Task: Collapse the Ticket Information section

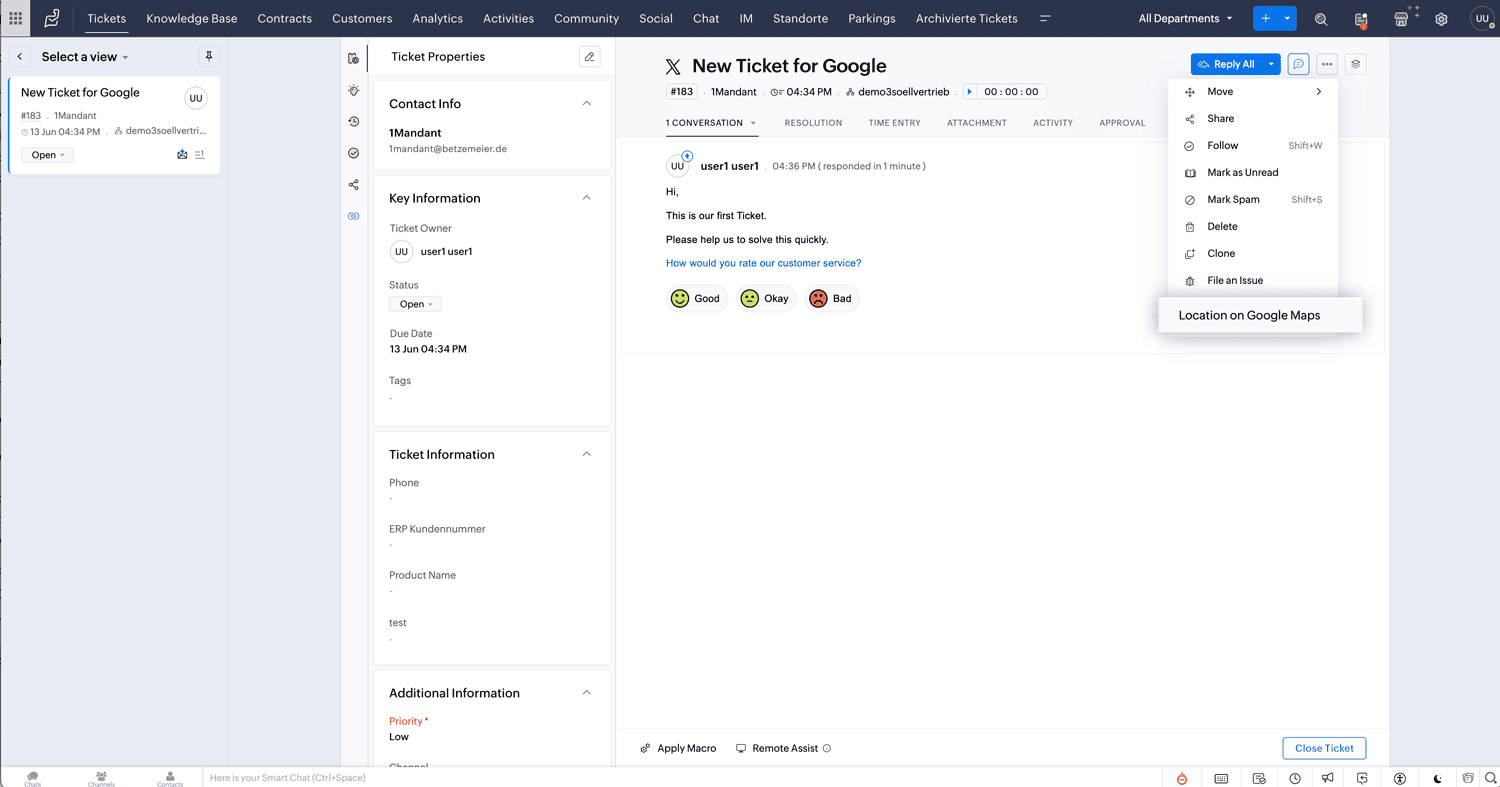Action: pos(587,454)
